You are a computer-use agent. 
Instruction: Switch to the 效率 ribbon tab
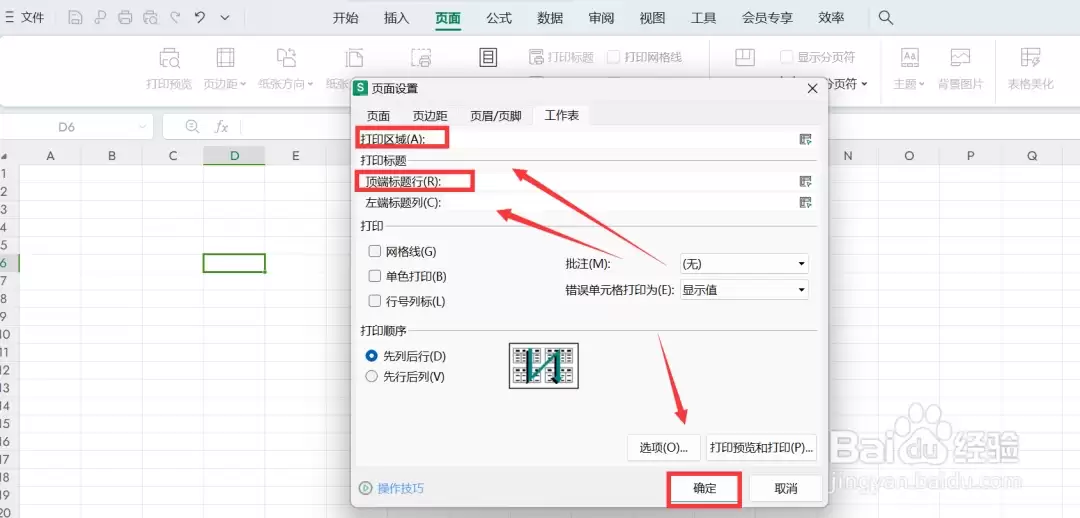(x=831, y=19)
